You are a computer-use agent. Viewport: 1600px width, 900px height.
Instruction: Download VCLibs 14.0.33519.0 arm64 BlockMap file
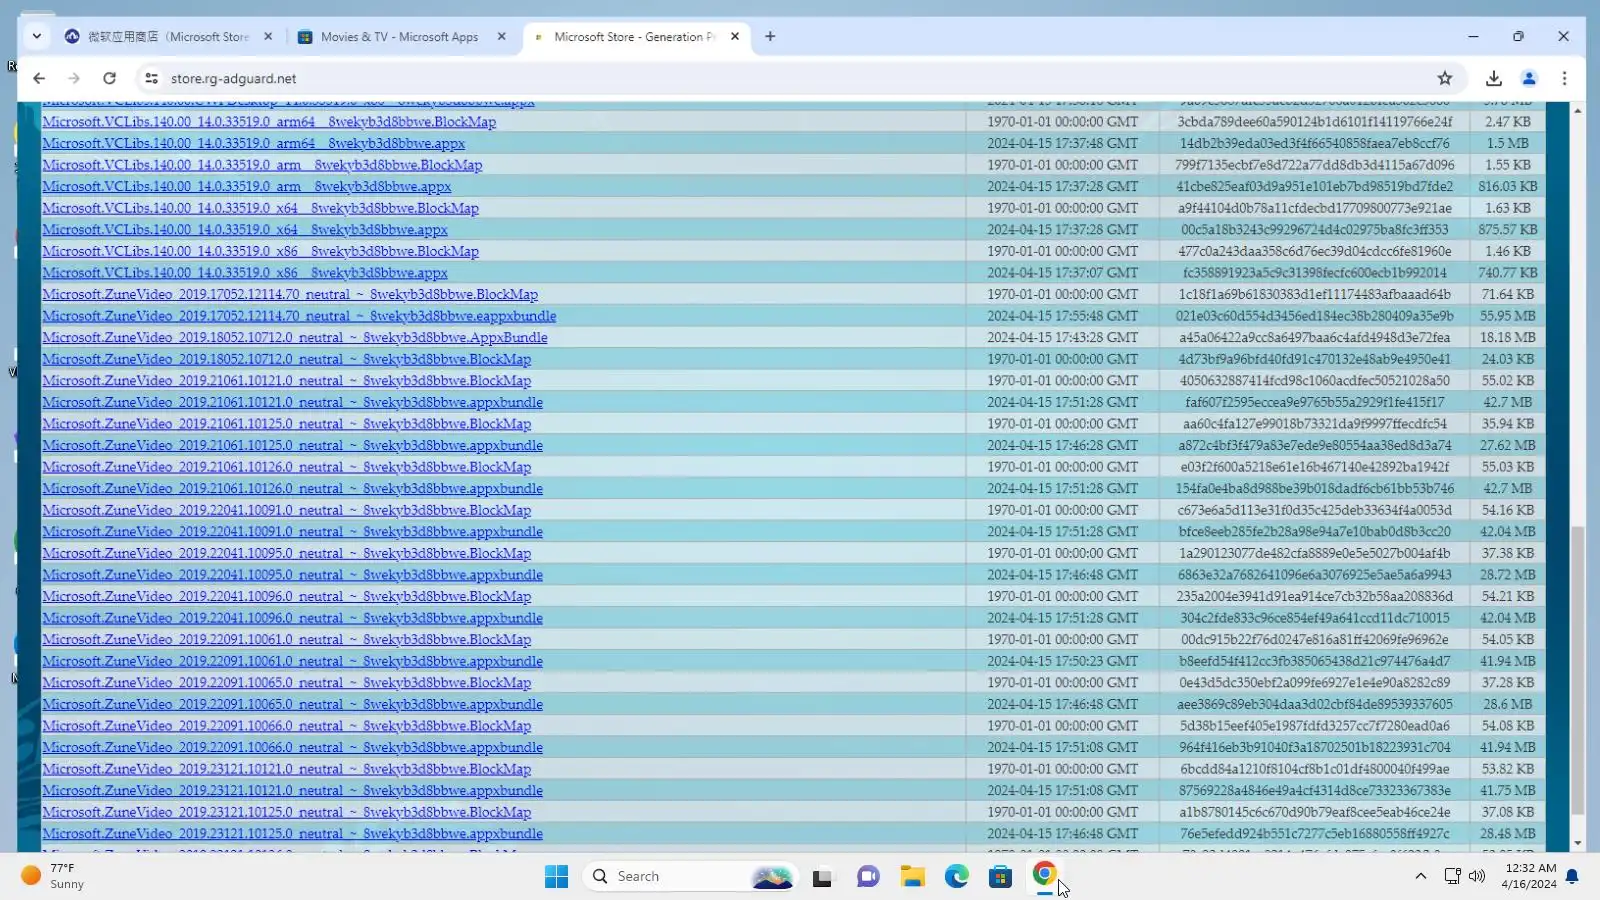269,122
